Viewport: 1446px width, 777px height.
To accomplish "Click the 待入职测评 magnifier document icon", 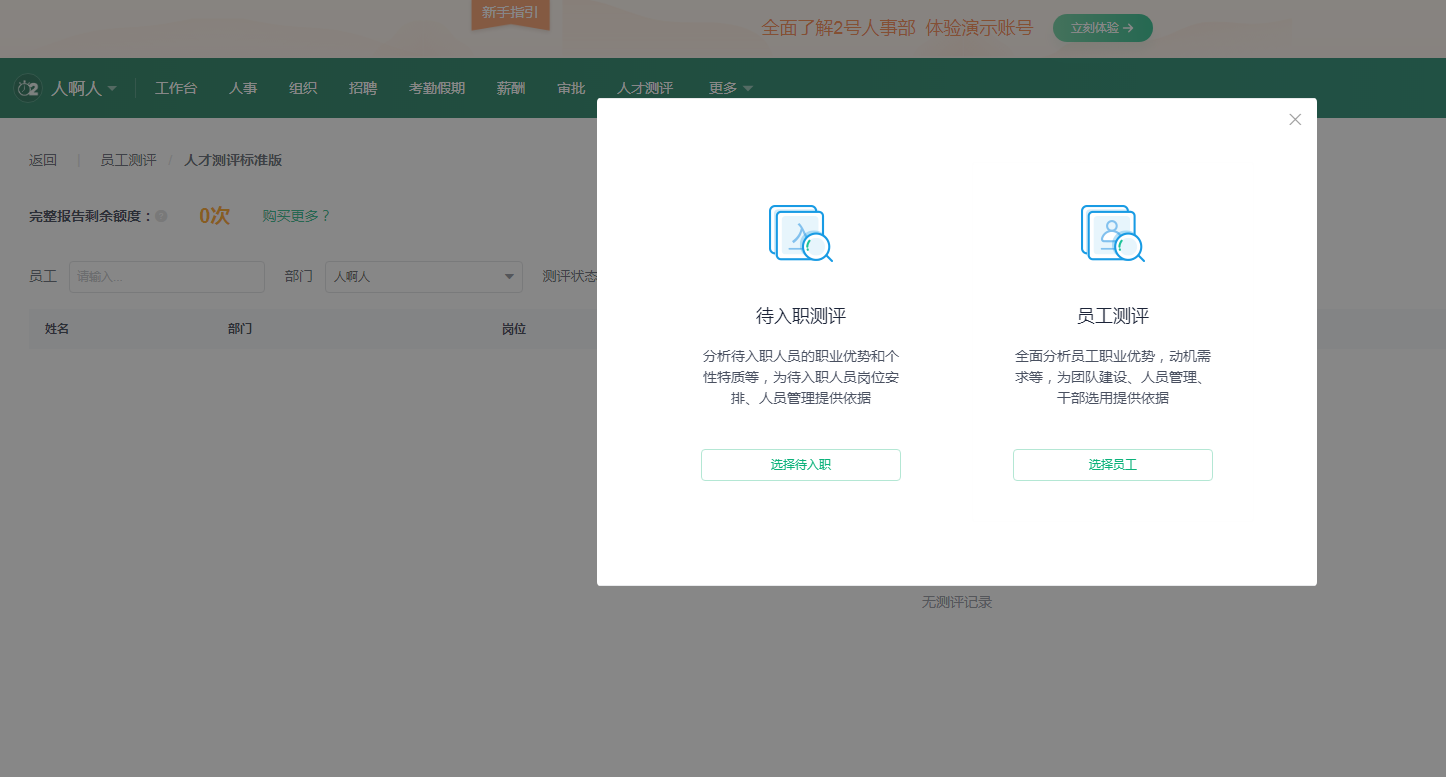I will 800,233.
